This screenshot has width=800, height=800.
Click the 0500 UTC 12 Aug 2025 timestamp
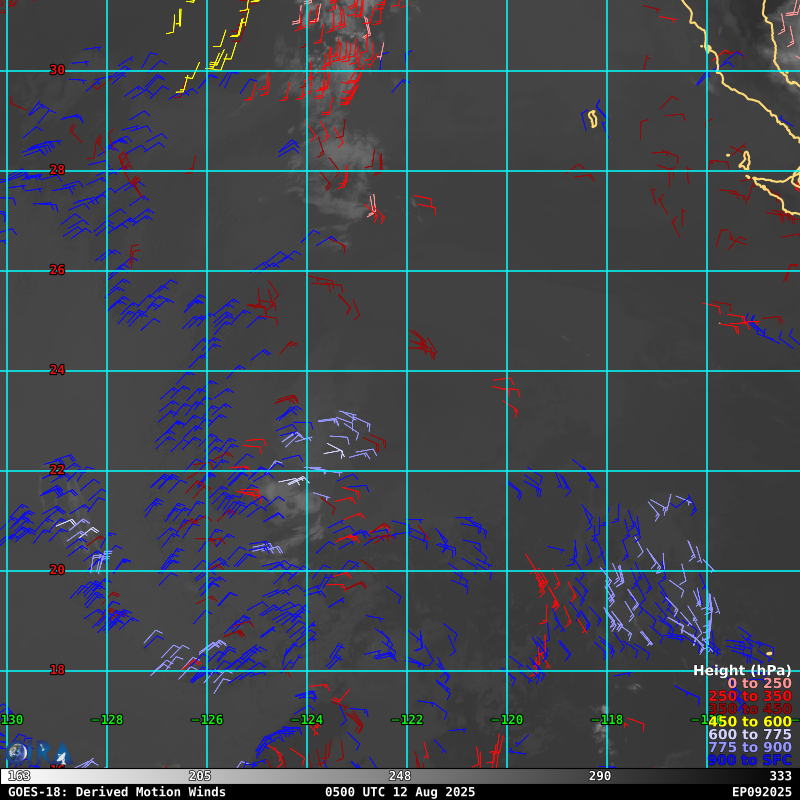(400, 792)
